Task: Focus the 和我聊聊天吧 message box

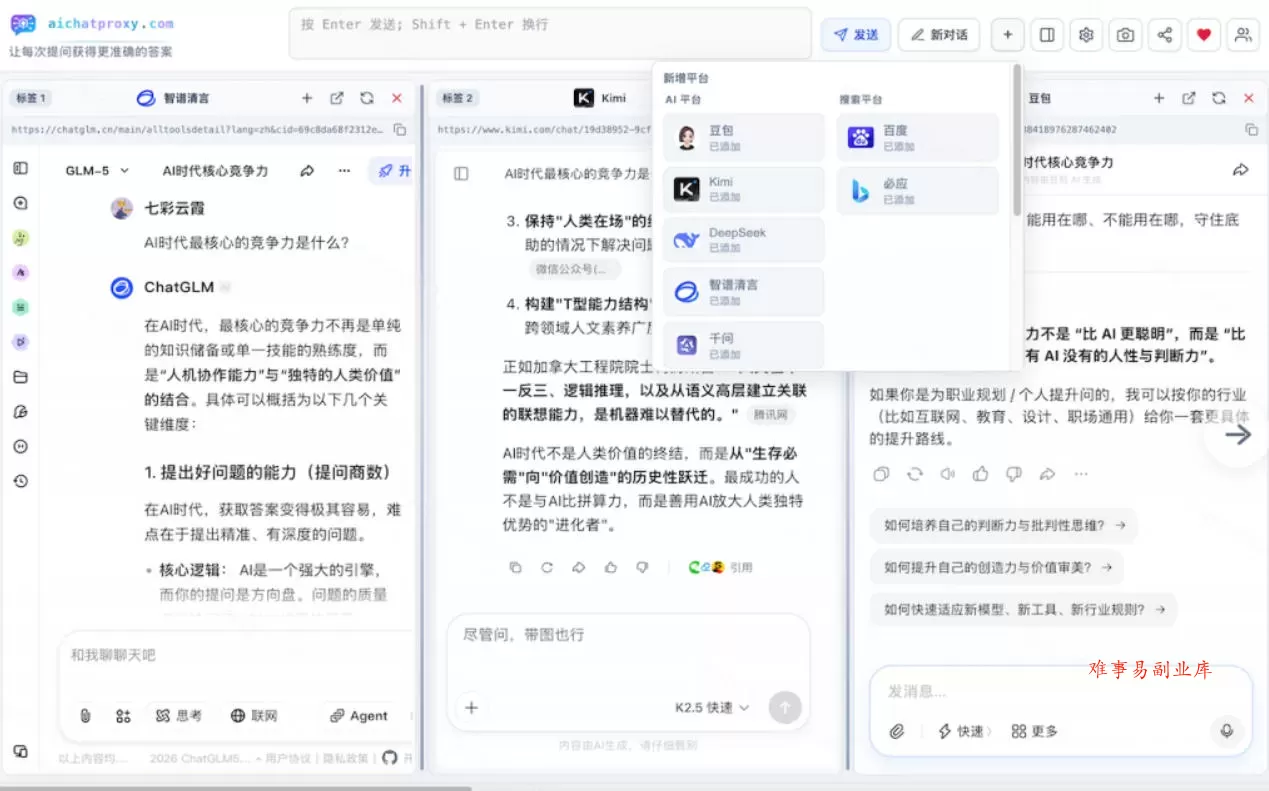Action: 235,656
